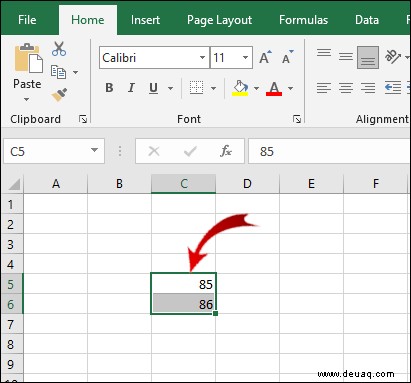Select column A header
411x383 pixels.
tap(56, 184)
